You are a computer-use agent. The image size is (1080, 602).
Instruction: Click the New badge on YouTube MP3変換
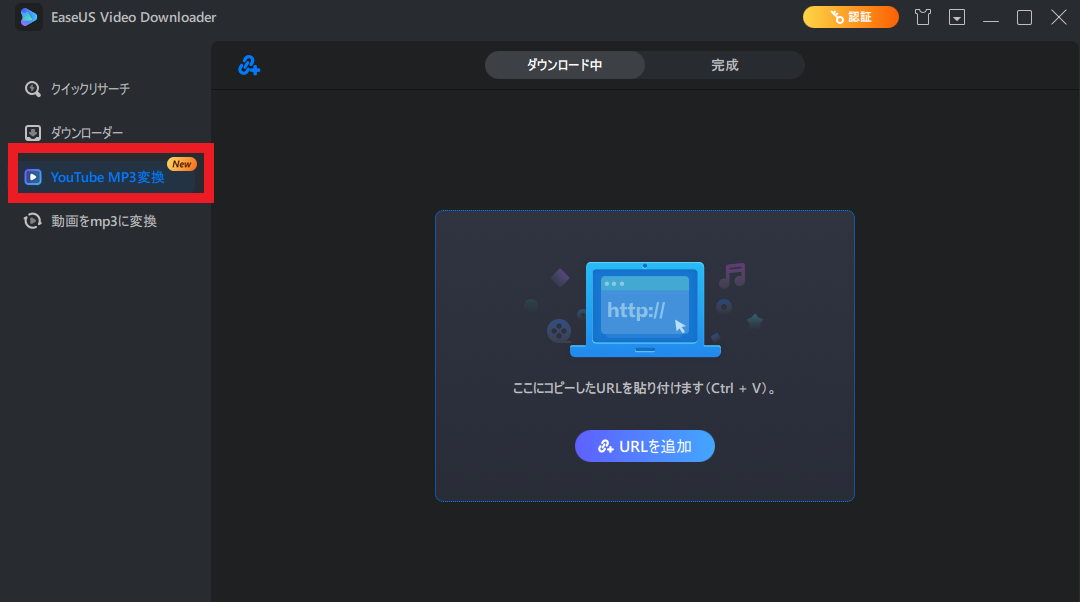[x=182, y=164]
